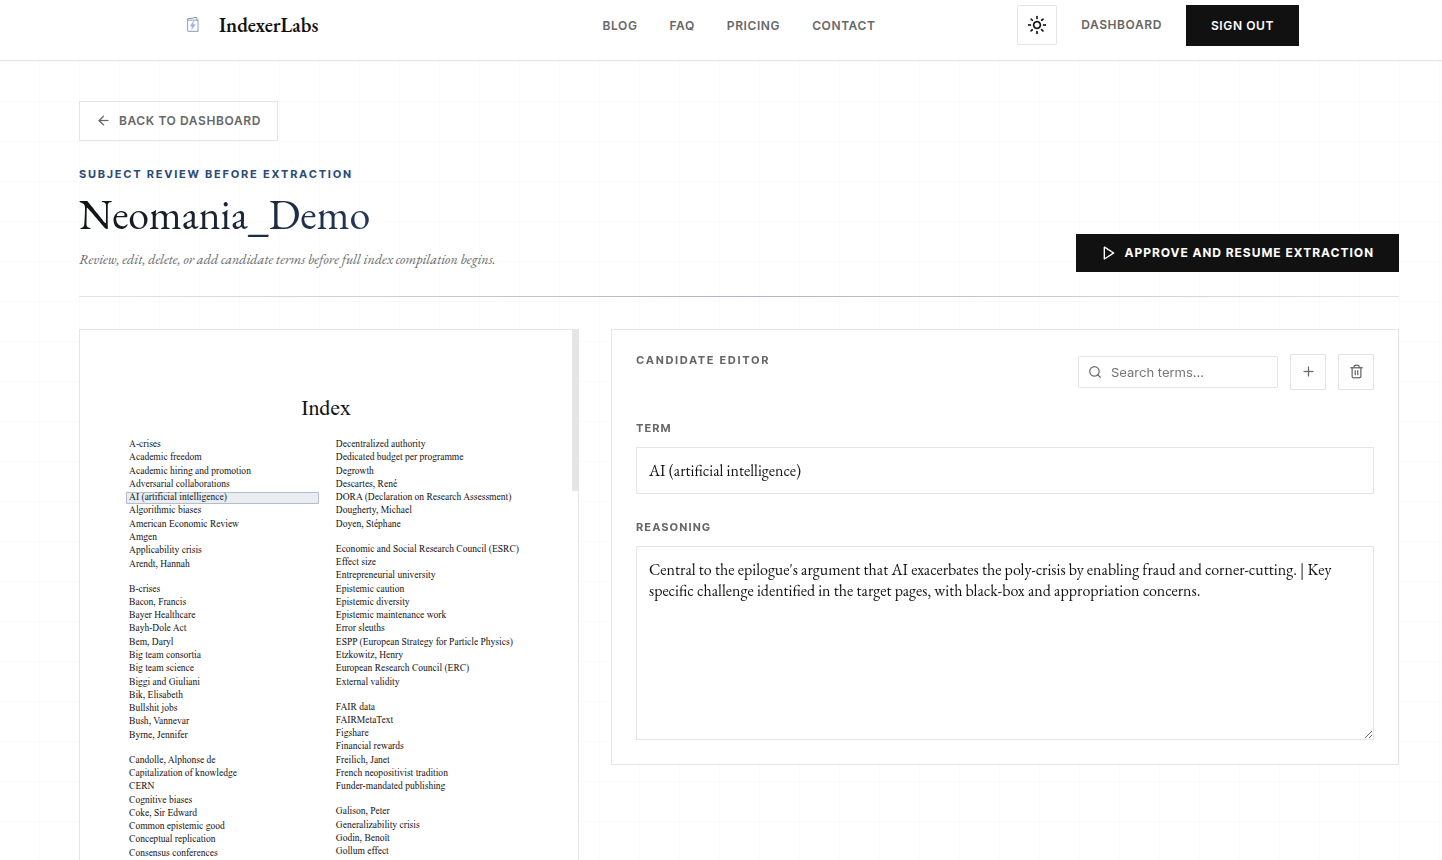Screen dimensions: 1442x860
Task: Click the IndexerLabs brand name
Action: pos(269,25)
